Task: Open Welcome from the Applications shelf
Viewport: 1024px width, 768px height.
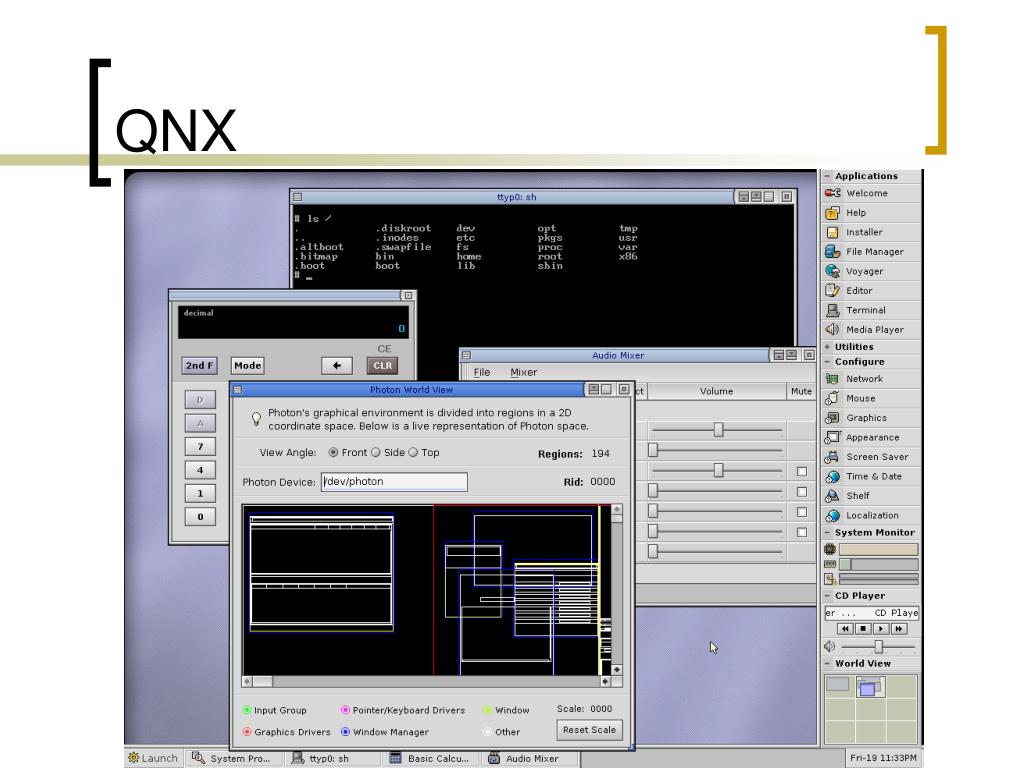Action: click(871, 193)
